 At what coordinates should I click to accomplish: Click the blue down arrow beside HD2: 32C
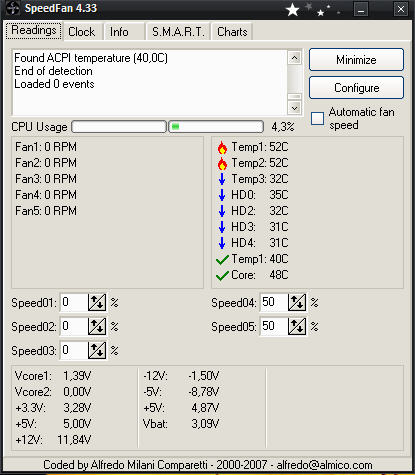[222, 211]
